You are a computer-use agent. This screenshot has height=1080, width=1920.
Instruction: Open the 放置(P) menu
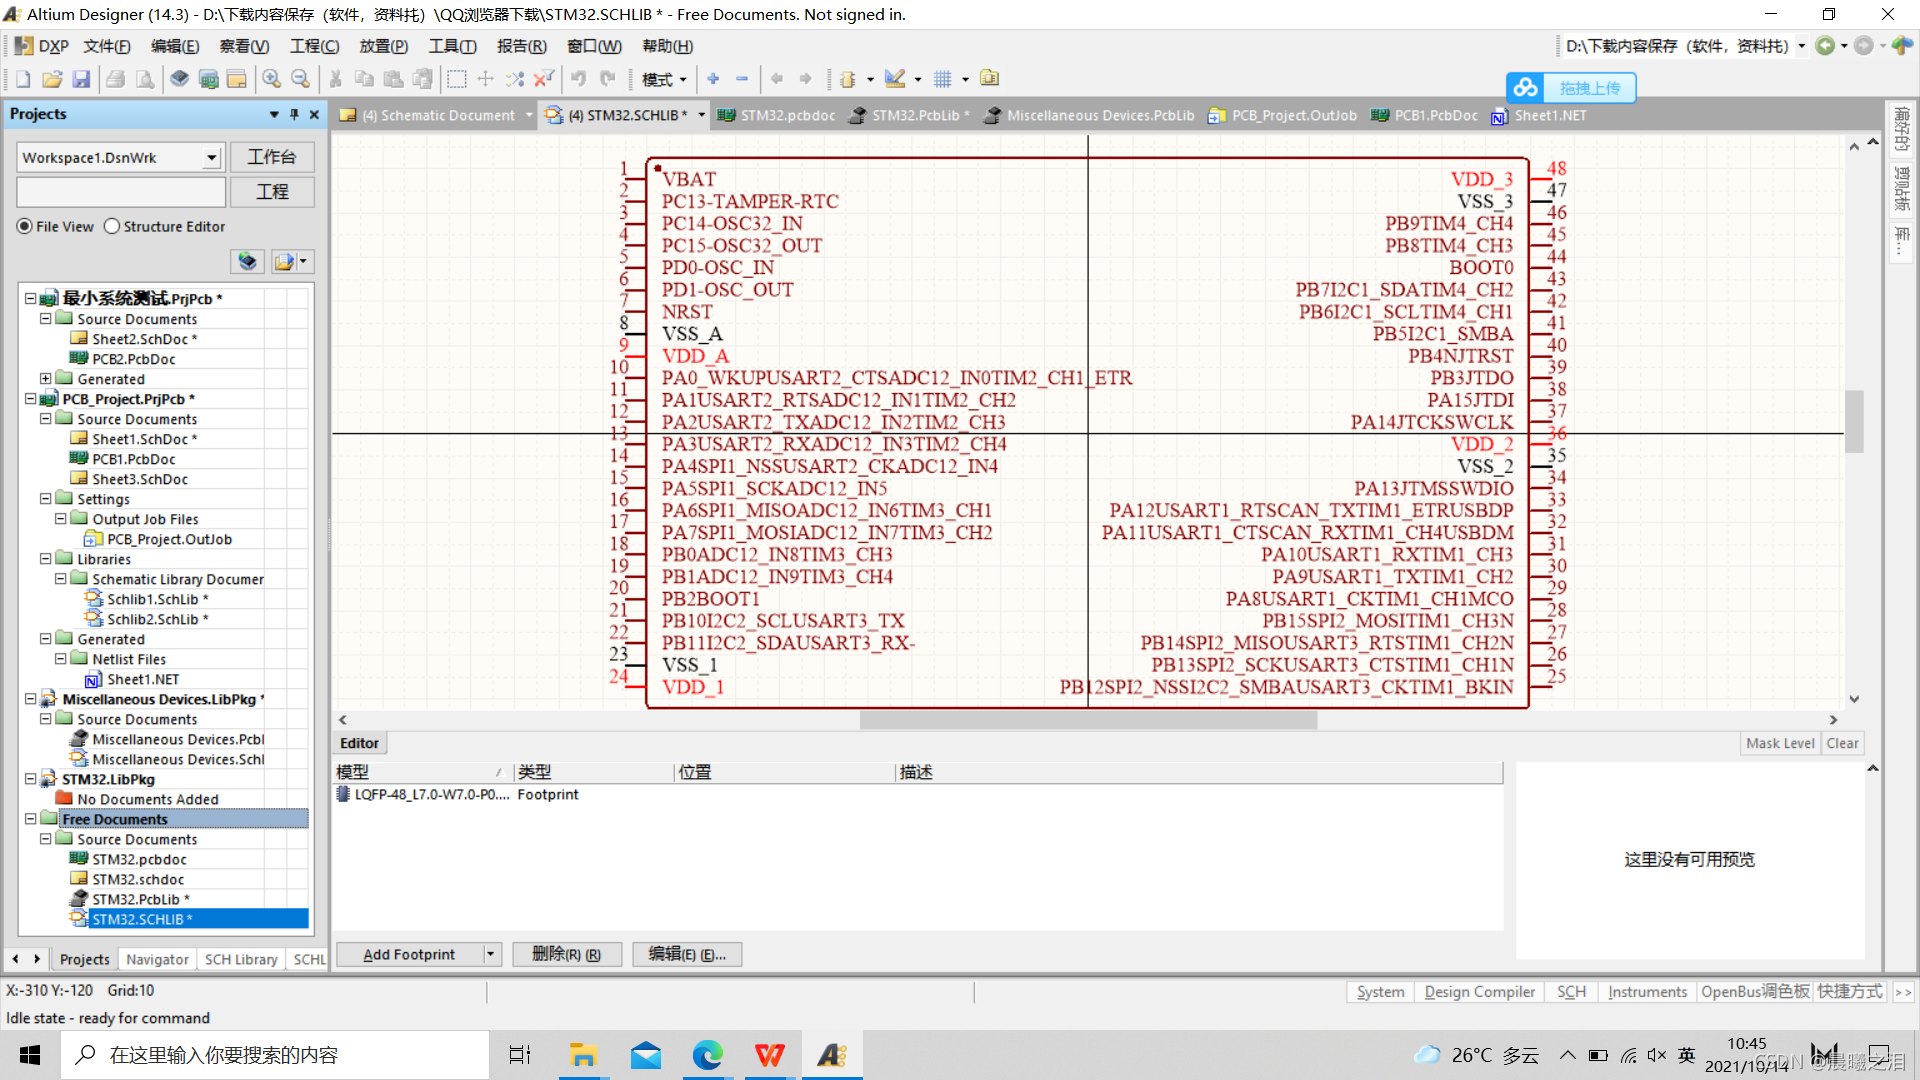coord(383,46)
